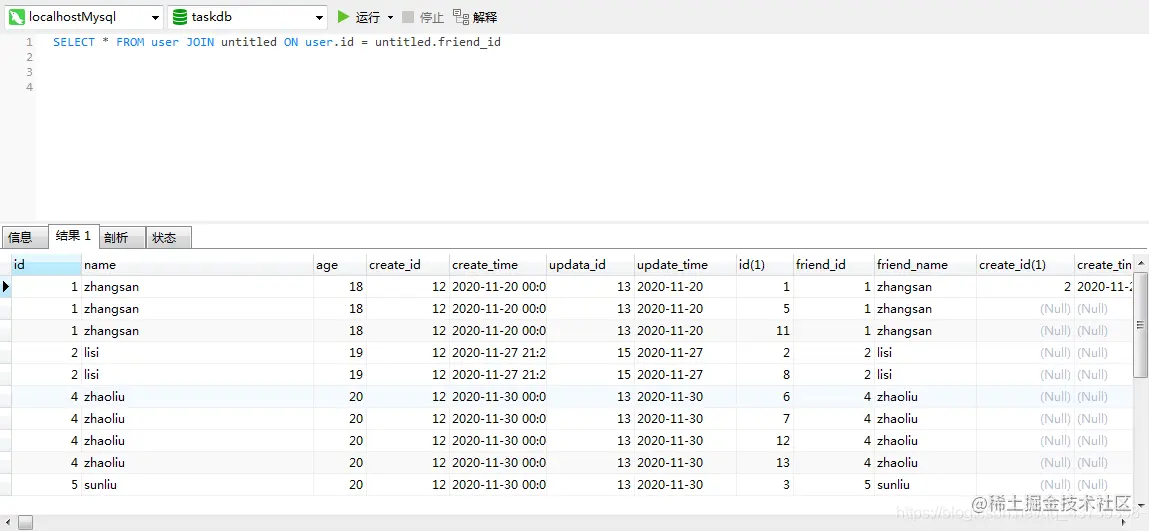Click the create_time column header

(498, 264)
